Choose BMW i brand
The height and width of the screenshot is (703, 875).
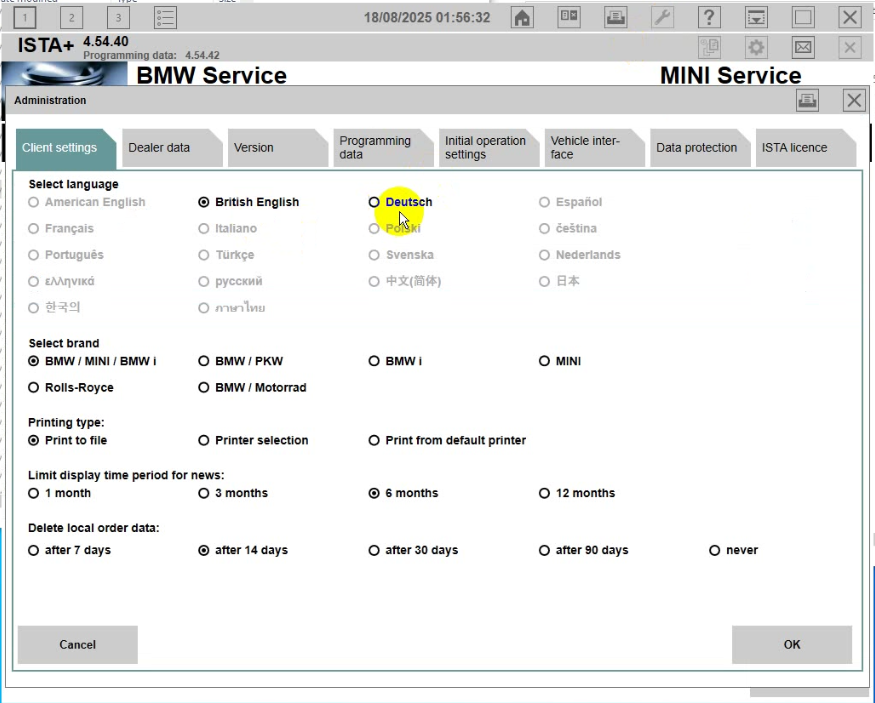point(395,361)
